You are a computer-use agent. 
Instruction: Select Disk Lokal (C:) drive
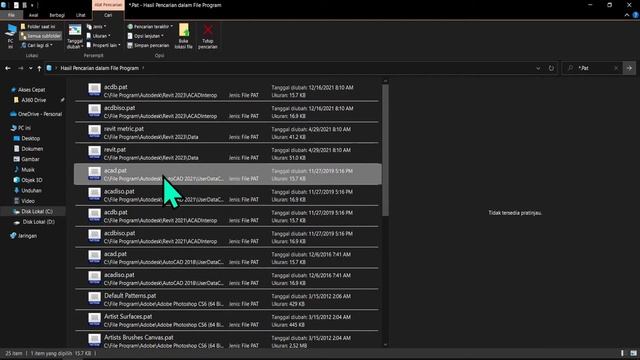point(33,211)
